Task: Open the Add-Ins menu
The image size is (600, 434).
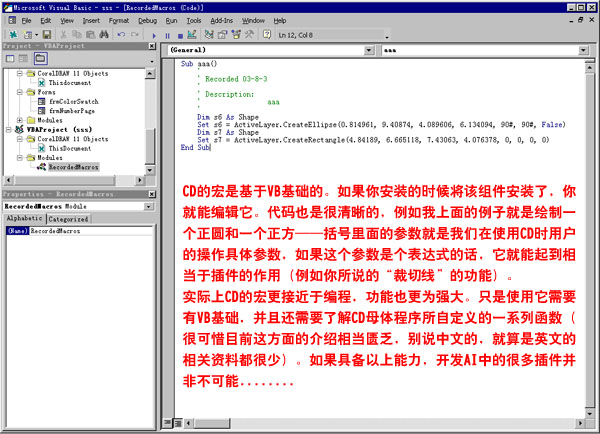Action: [x=221, y=21]
